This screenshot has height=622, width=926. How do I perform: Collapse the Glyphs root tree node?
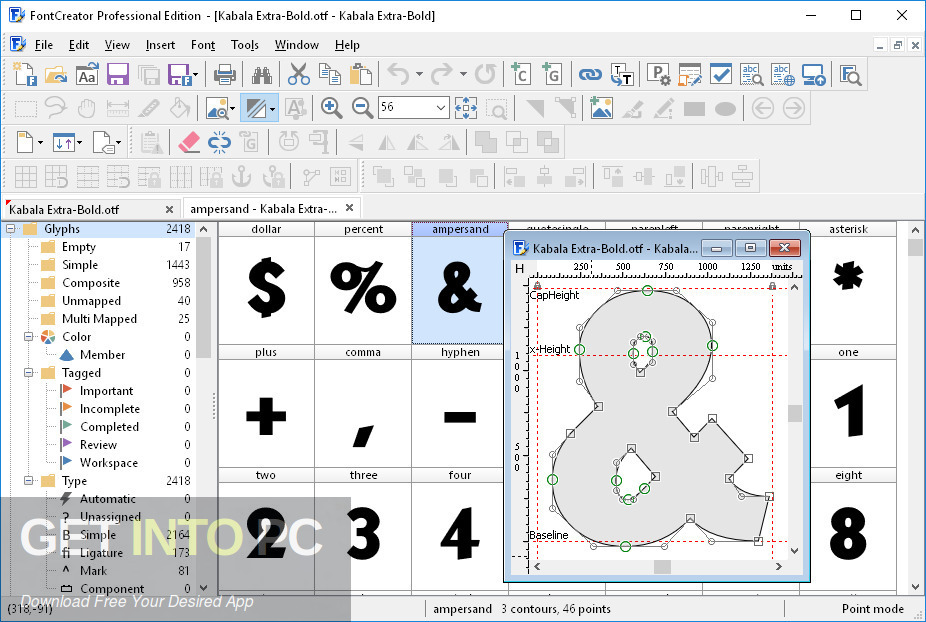(11, 229)
